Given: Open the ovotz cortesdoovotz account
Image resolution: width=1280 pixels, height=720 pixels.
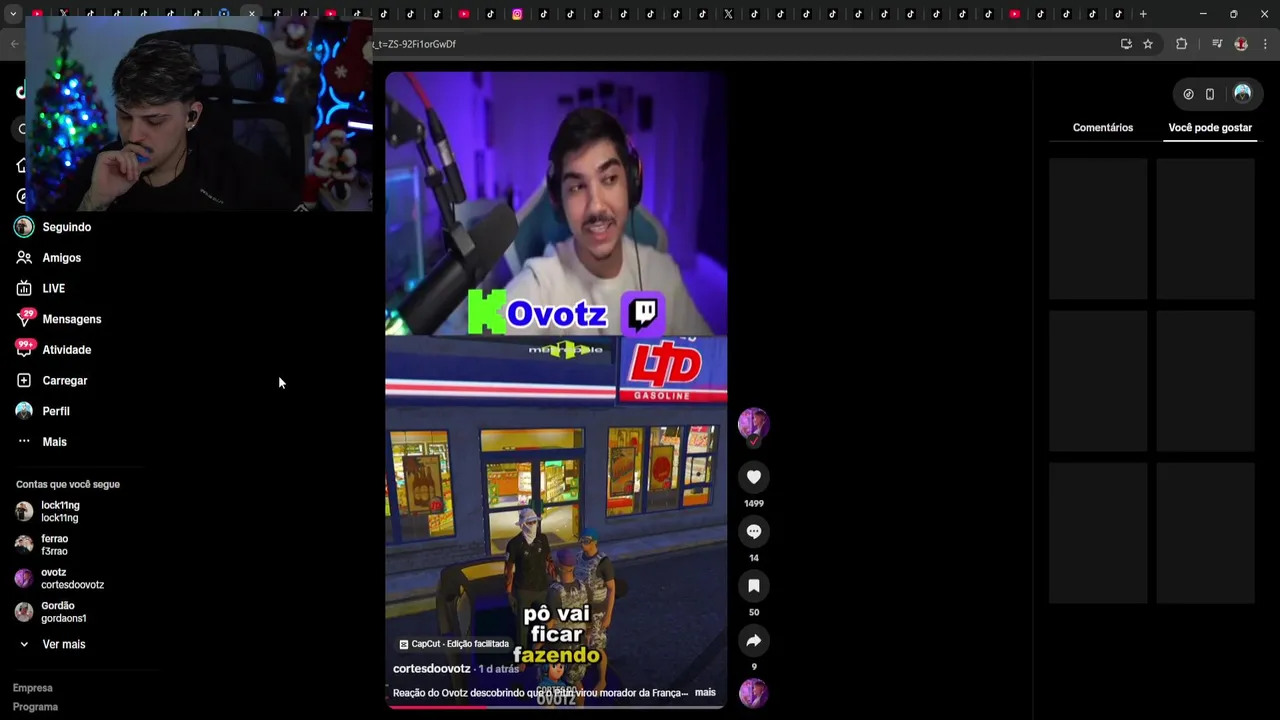Looking at the screenshot, I should tap(59, 579).
